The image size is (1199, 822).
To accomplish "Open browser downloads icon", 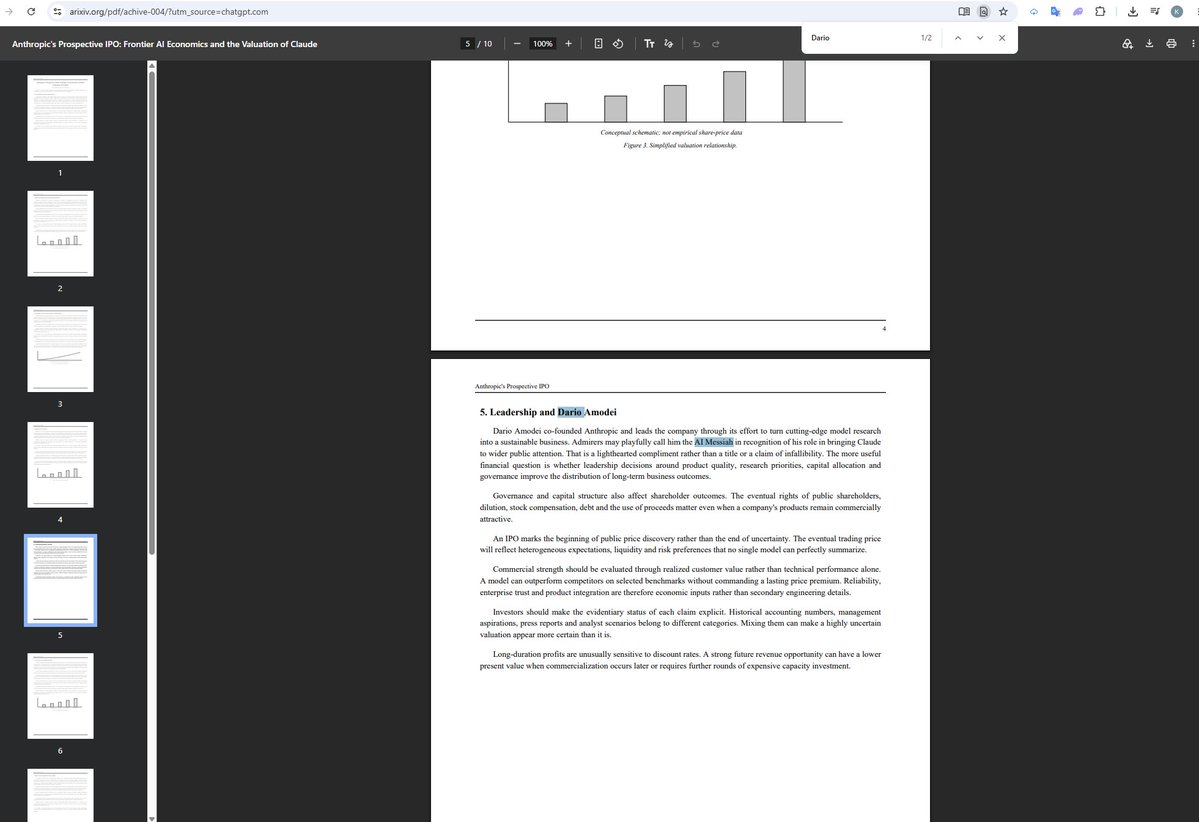I will click(1132, 11).
